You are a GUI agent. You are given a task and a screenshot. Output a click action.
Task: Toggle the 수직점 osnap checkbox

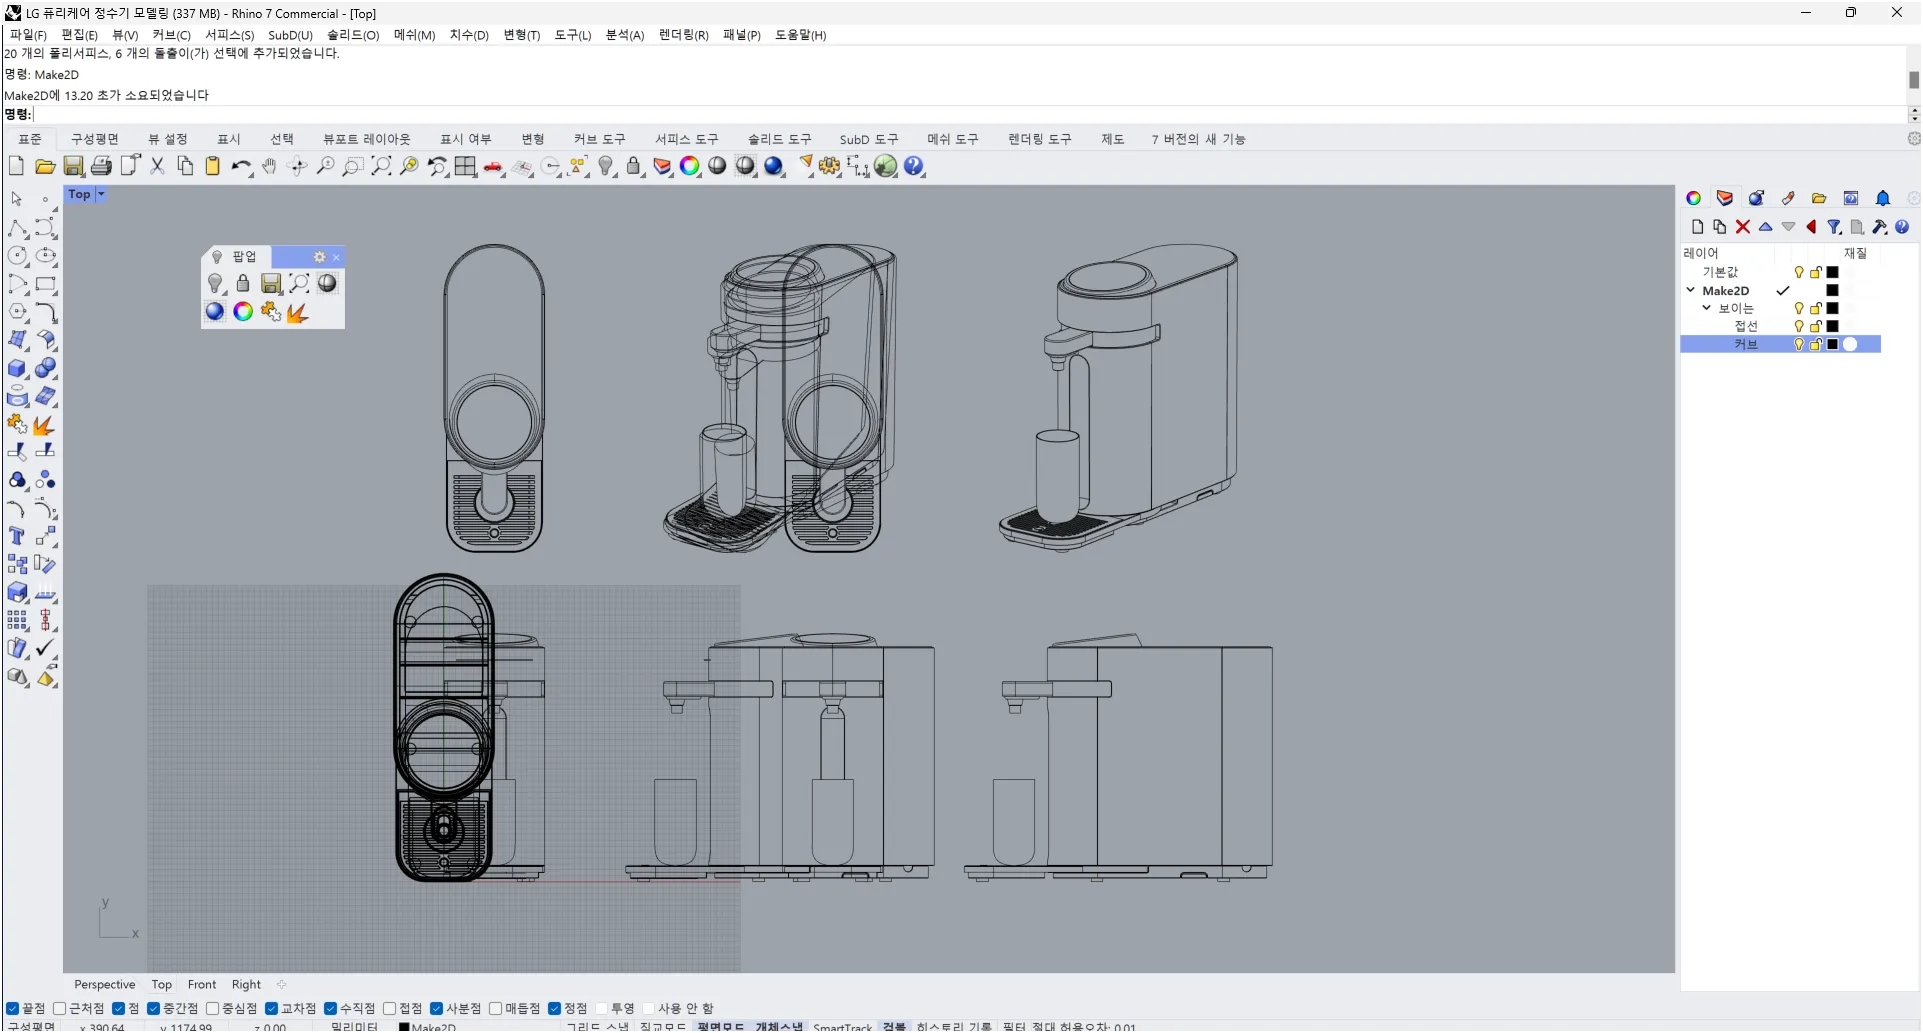coord(330,1009)
